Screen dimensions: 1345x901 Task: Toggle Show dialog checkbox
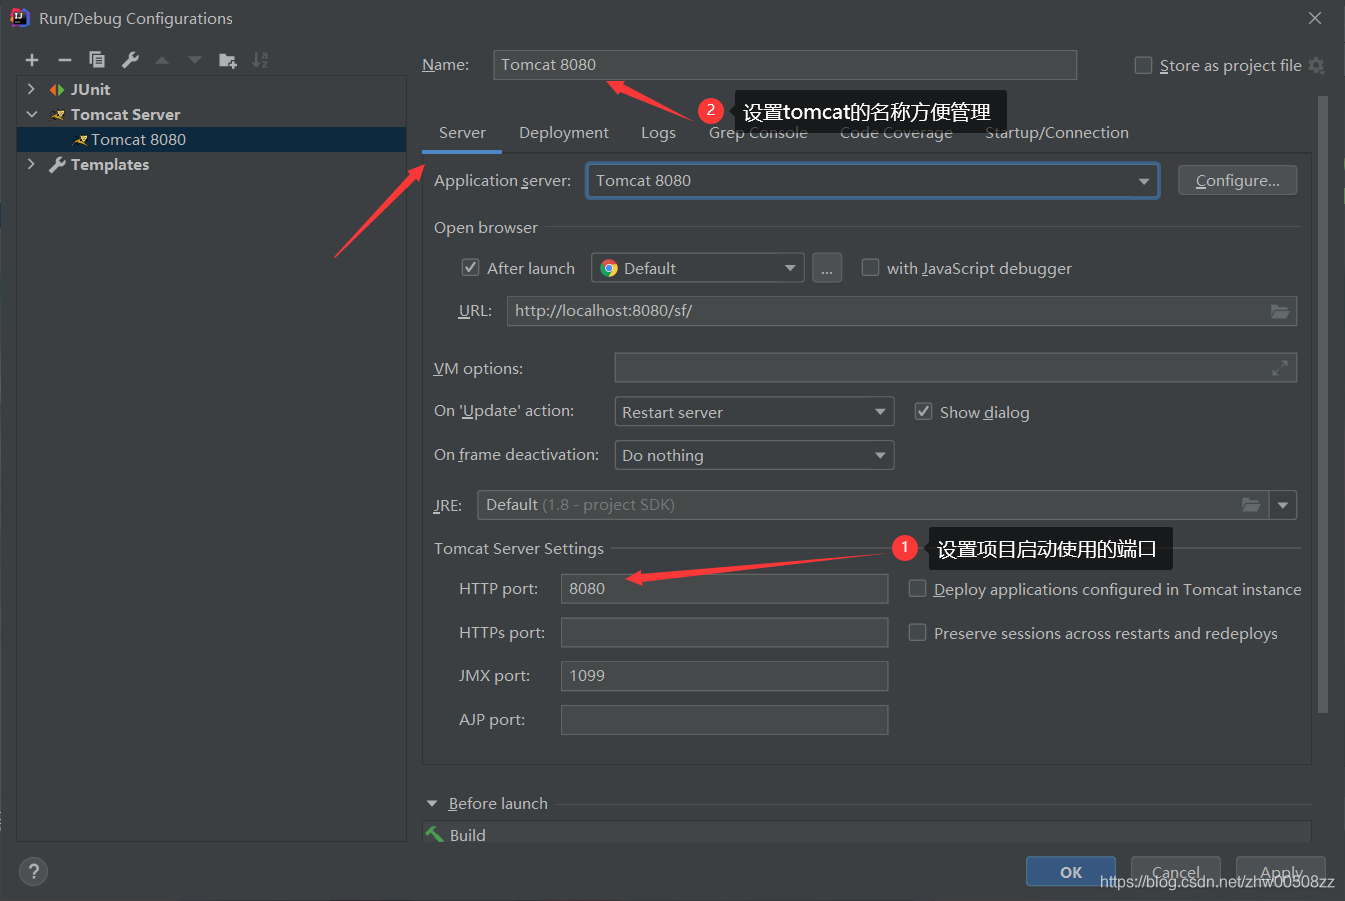[924, 411]
